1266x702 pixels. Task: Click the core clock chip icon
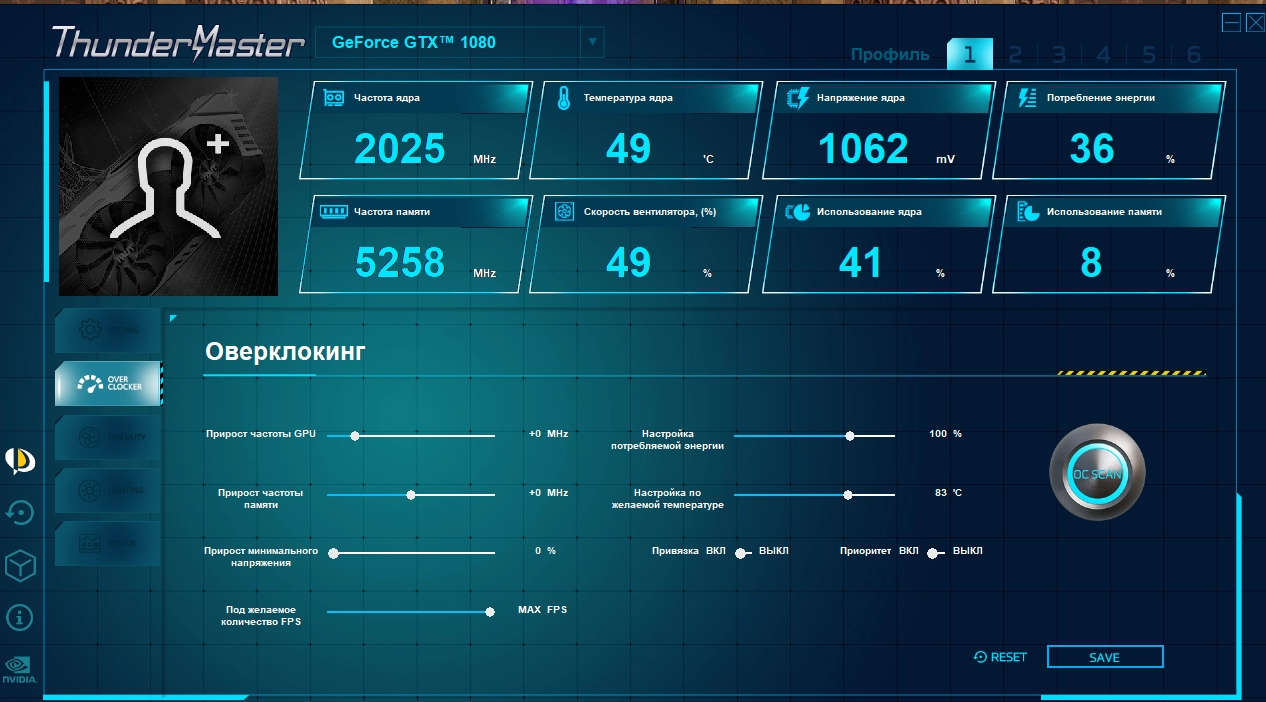click(x=333, y=98)
